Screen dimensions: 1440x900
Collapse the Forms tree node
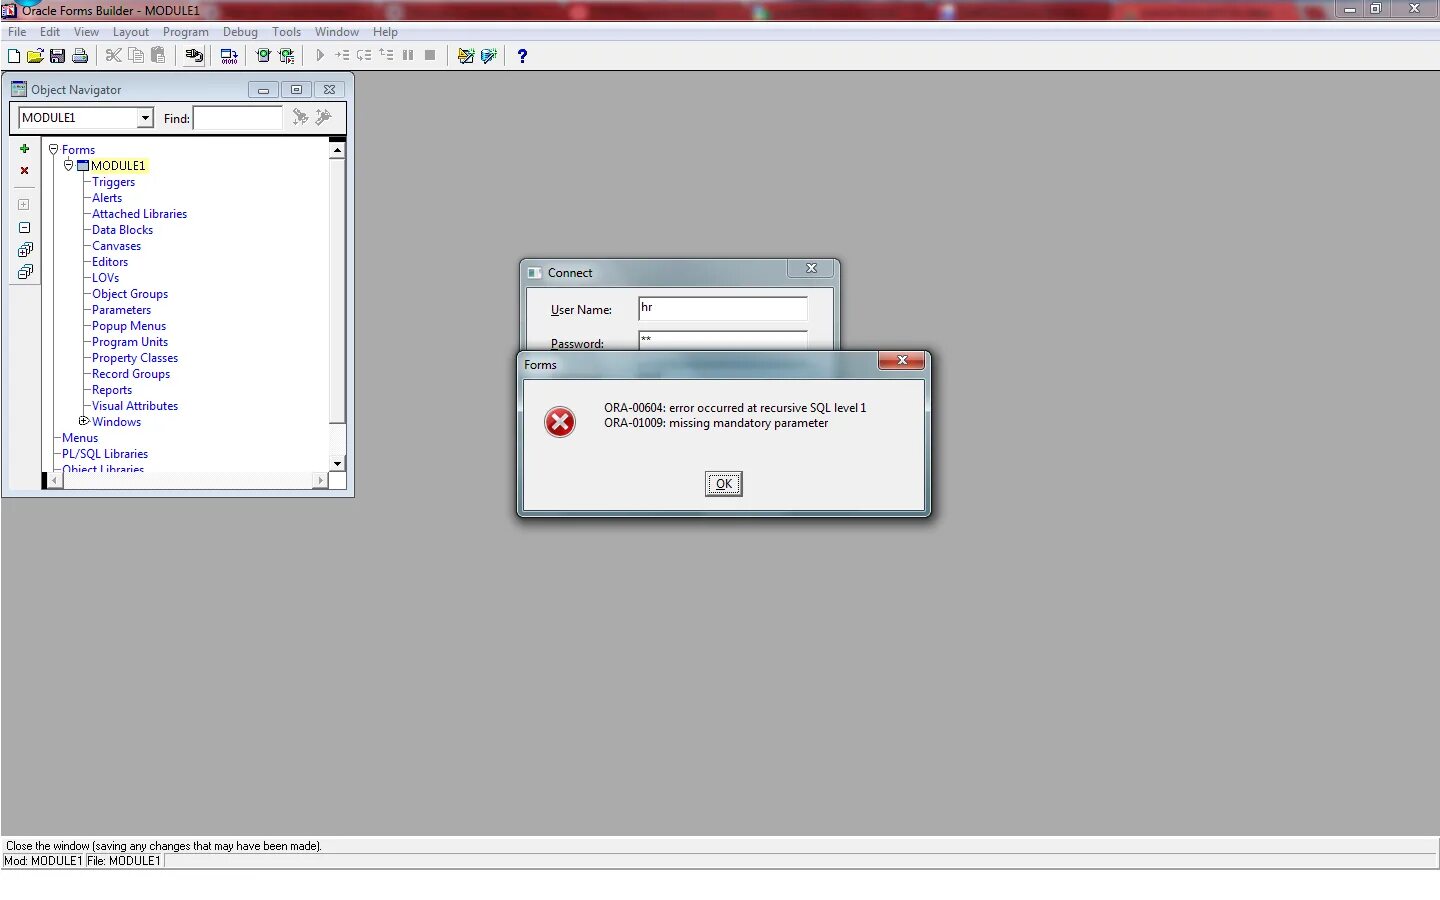tap(54, 149)
